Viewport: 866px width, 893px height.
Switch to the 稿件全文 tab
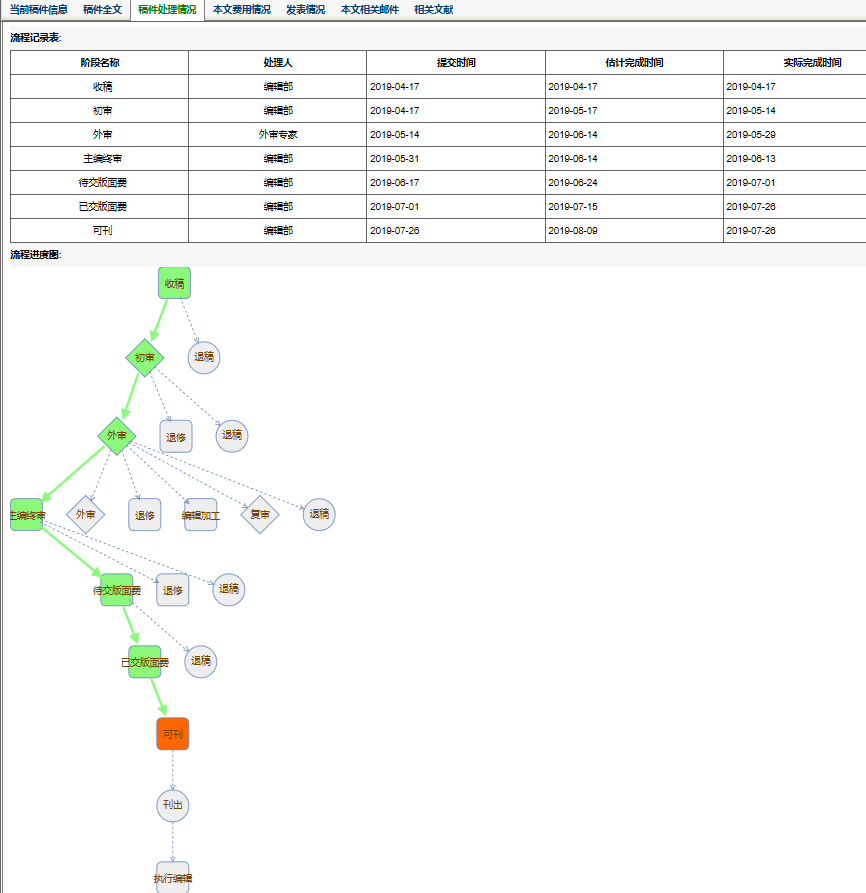pos(102,9)
